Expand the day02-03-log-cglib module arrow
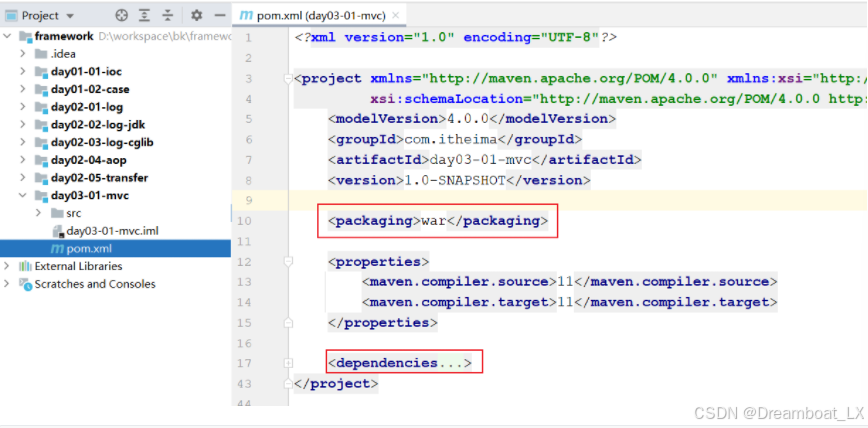 [23, 142]
